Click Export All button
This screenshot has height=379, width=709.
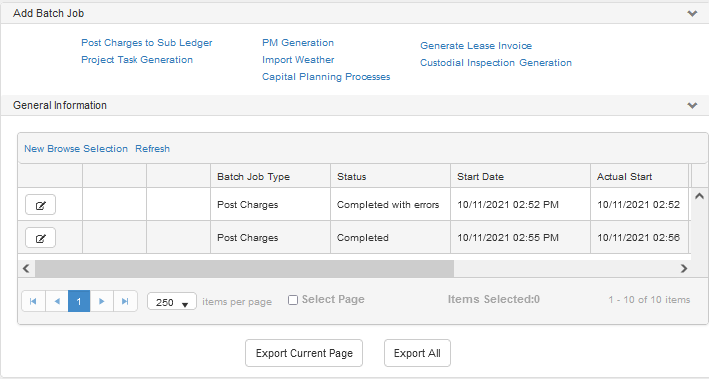pos(417,353)
